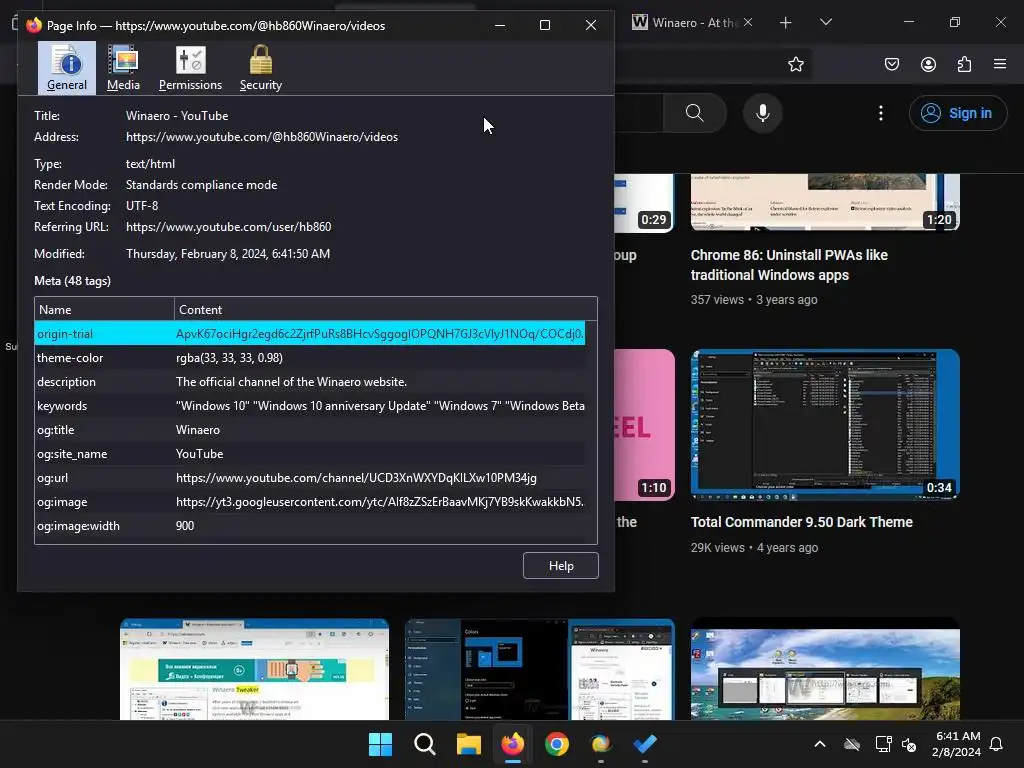Screen dimensions: 1024x768
Task: Open the Firefox extensions puzzle icon
Action: point(964,64)
